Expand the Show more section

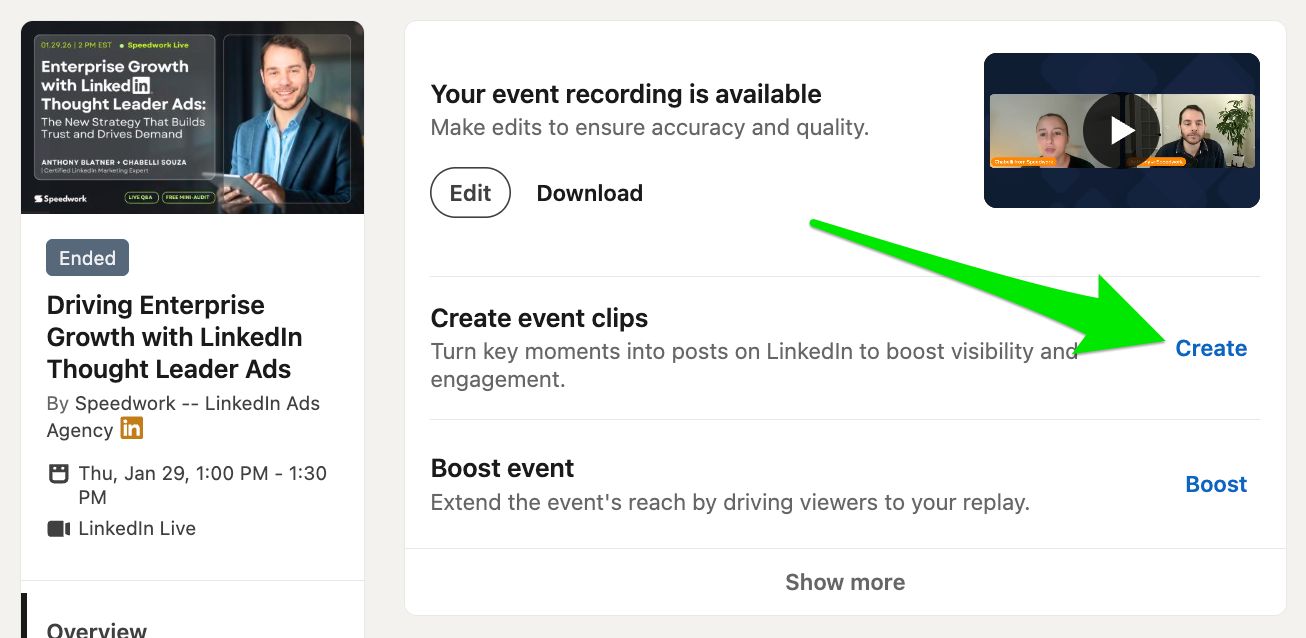[x=845, y=582]
